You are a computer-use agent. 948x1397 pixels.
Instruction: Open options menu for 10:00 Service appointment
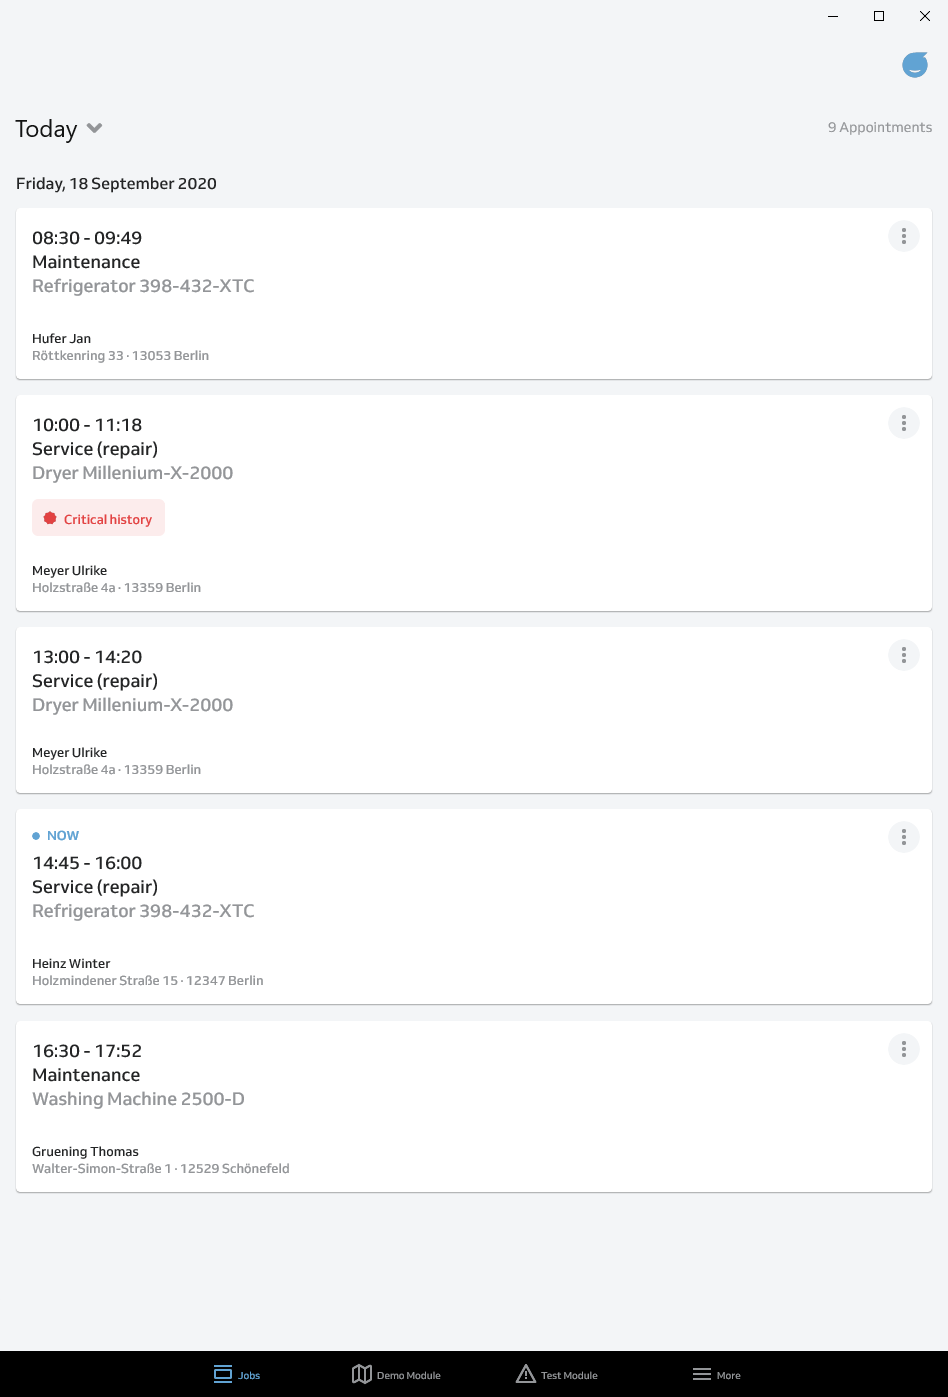tap(903, 423)
